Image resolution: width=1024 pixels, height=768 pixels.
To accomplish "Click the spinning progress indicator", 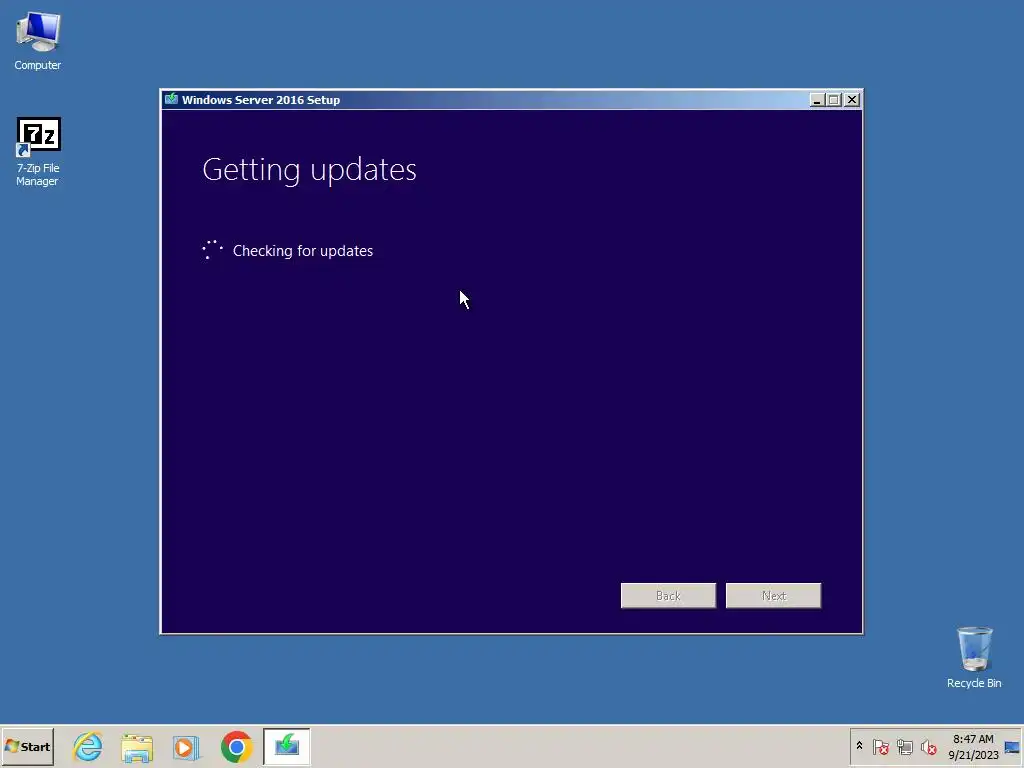I will click(212, 250).
